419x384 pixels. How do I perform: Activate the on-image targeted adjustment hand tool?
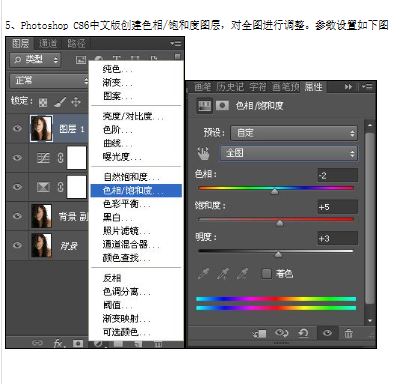[x=203, y=154]
